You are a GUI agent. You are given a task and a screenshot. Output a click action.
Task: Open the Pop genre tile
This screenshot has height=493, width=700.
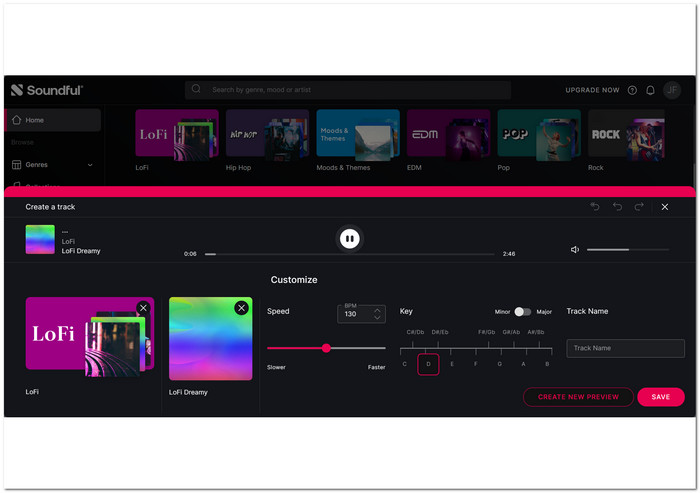(539, 135)
